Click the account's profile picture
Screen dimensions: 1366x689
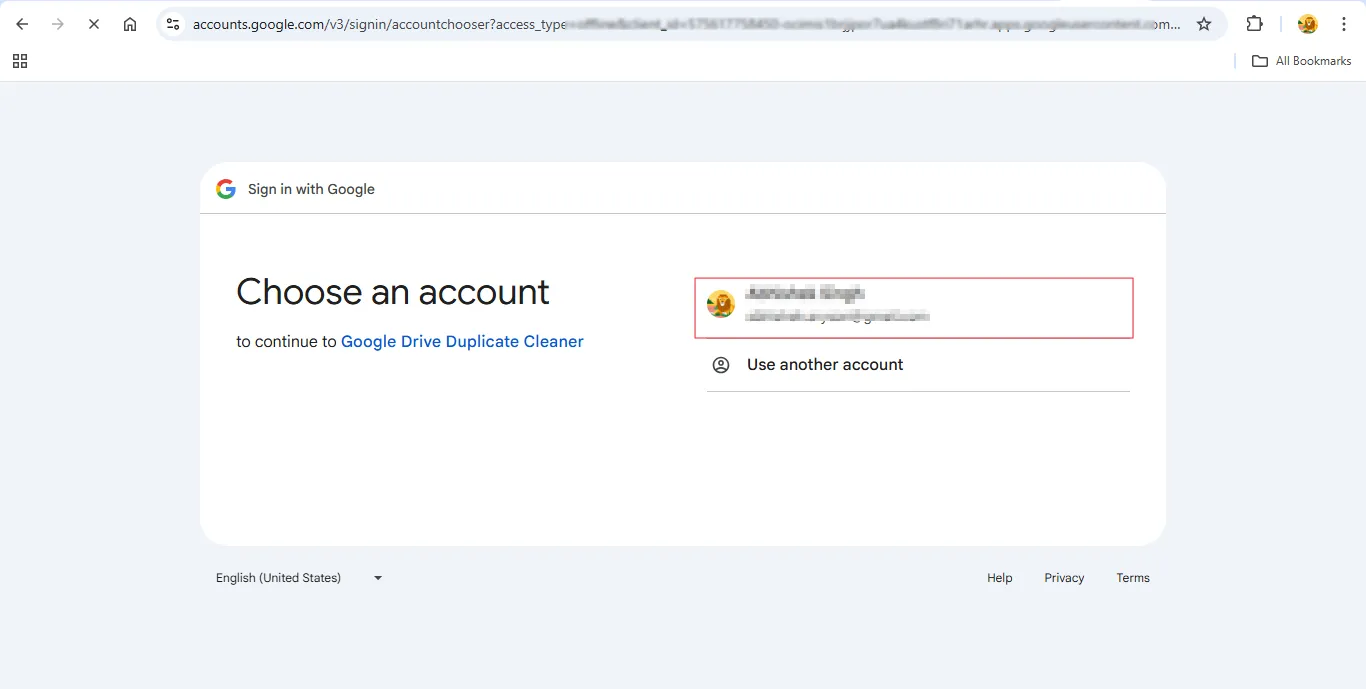coord(721,304)
